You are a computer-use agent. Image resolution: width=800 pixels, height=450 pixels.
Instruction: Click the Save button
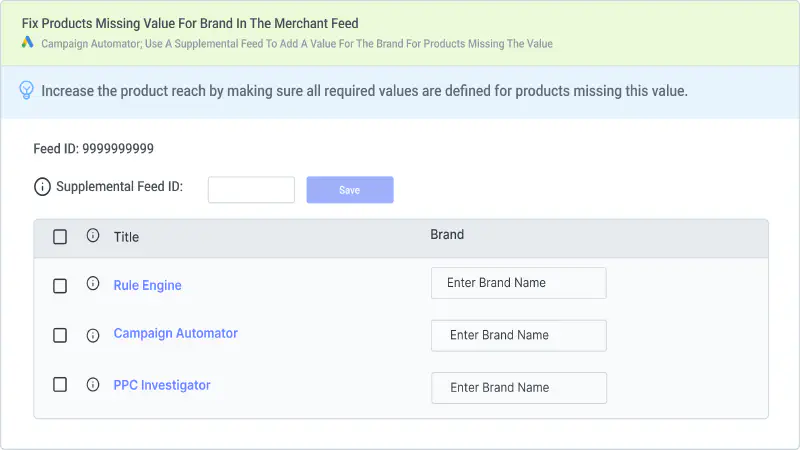(350, 190)
